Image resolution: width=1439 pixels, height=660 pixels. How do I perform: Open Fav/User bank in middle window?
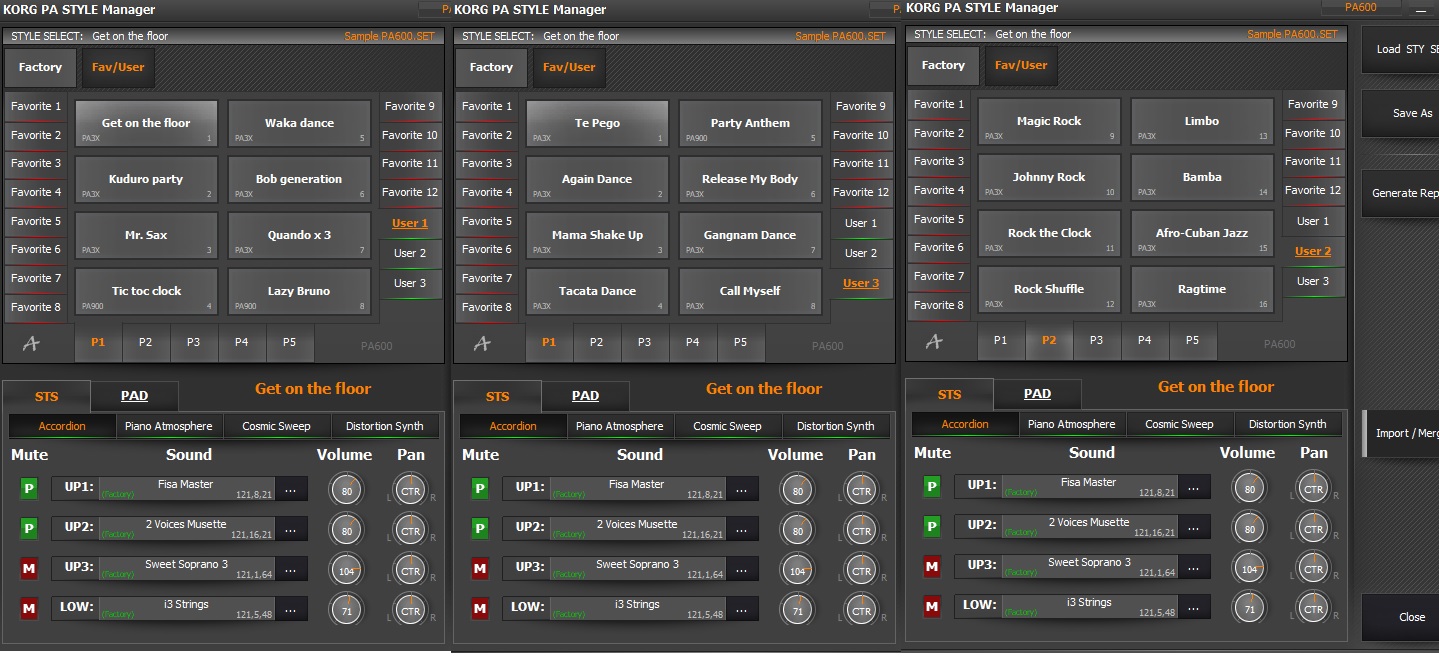click(x=568, y=68)
